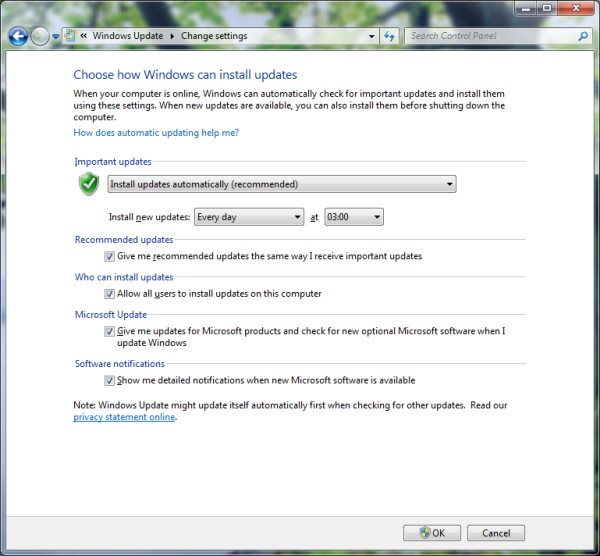The width and height of the screenshot is (600, 556).
Task: Open How does automatic updating help me link
Action: 156,133
